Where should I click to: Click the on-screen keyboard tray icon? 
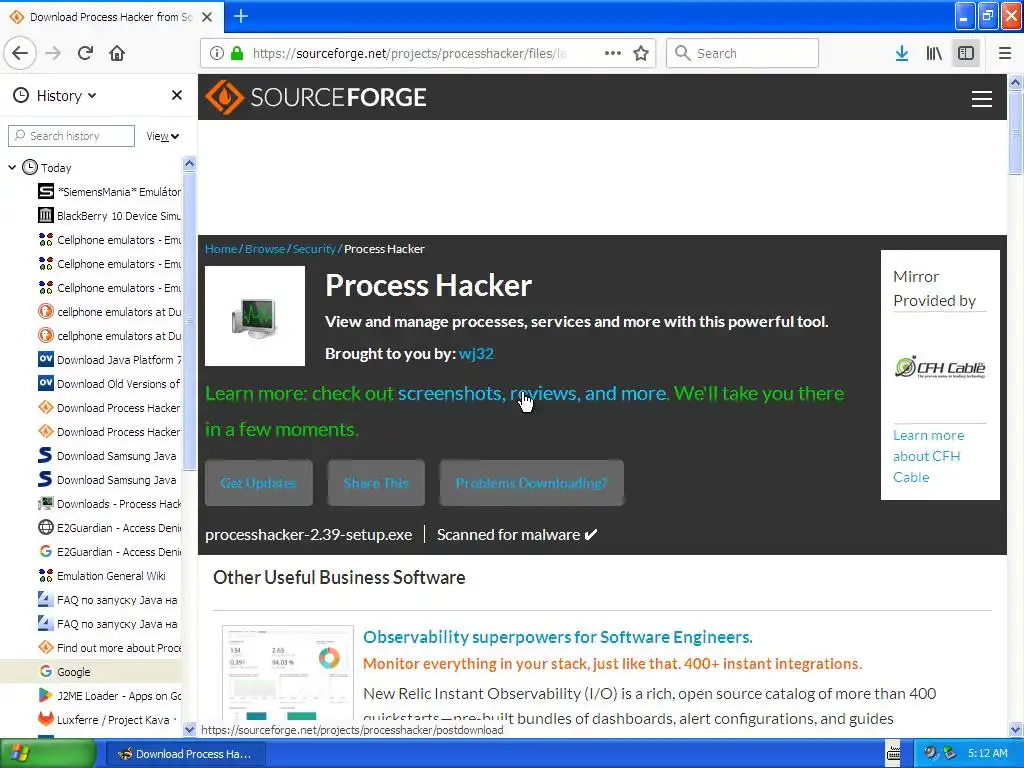[x=893, y=754]
